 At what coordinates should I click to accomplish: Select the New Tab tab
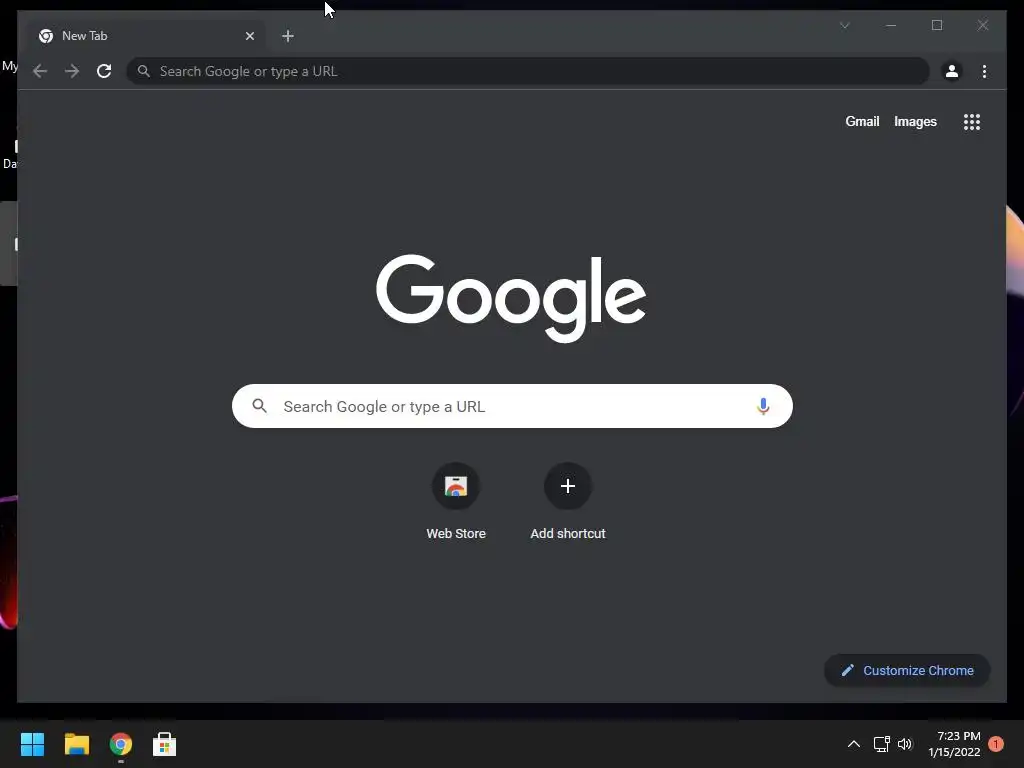[145, 36]
